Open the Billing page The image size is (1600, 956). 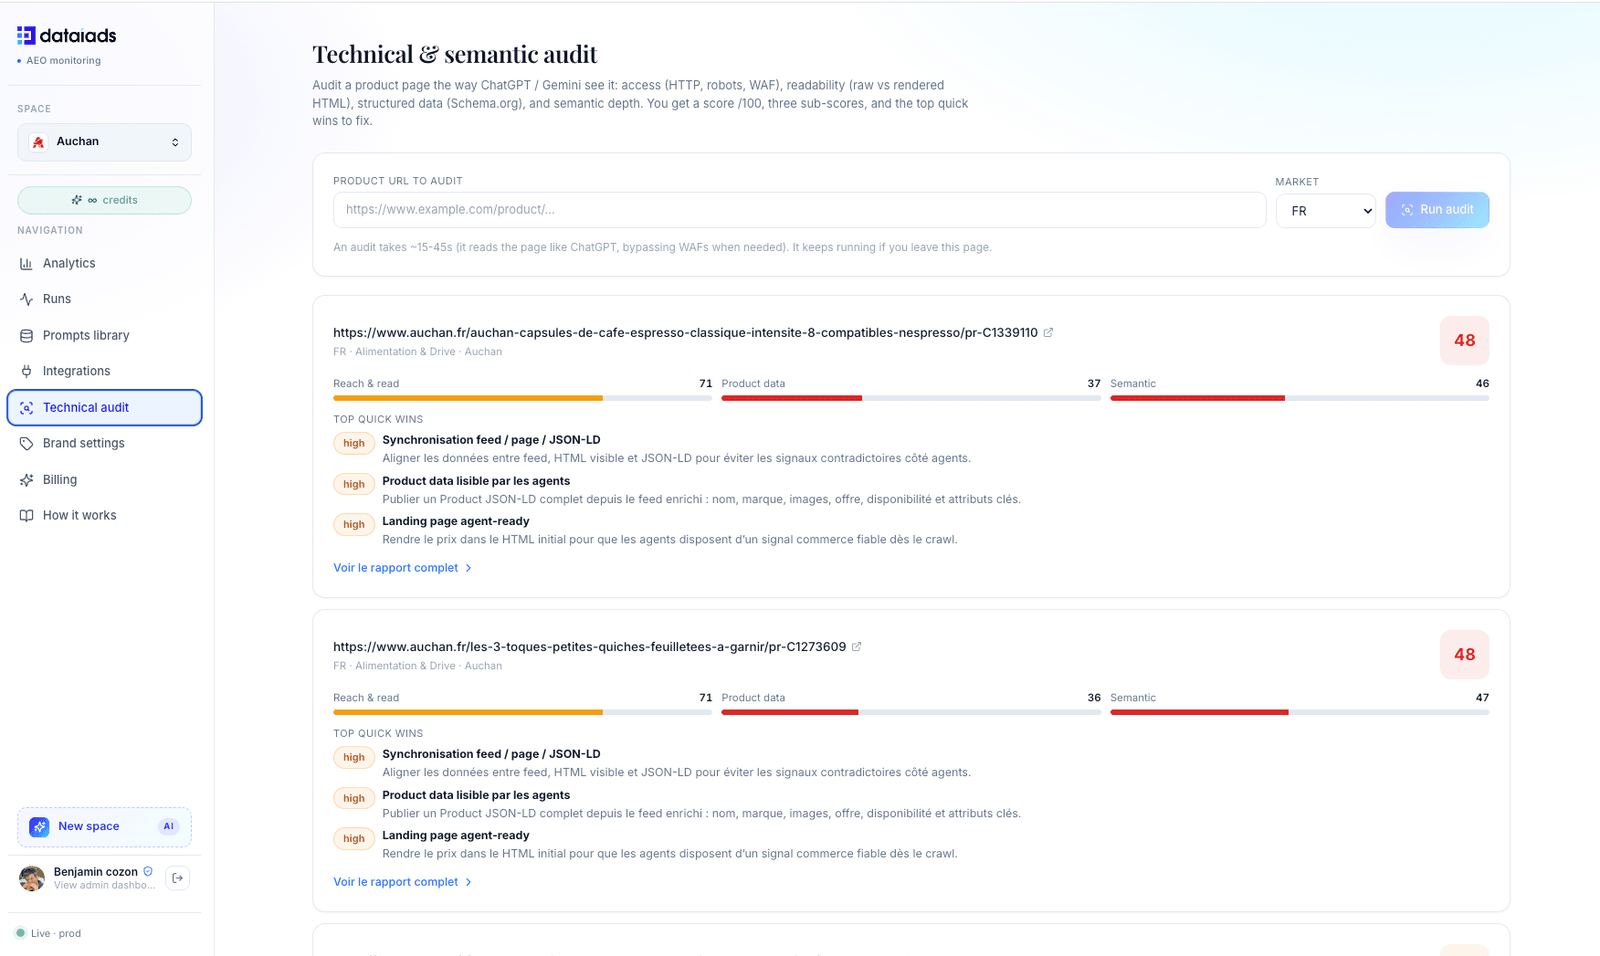[104, 480]
